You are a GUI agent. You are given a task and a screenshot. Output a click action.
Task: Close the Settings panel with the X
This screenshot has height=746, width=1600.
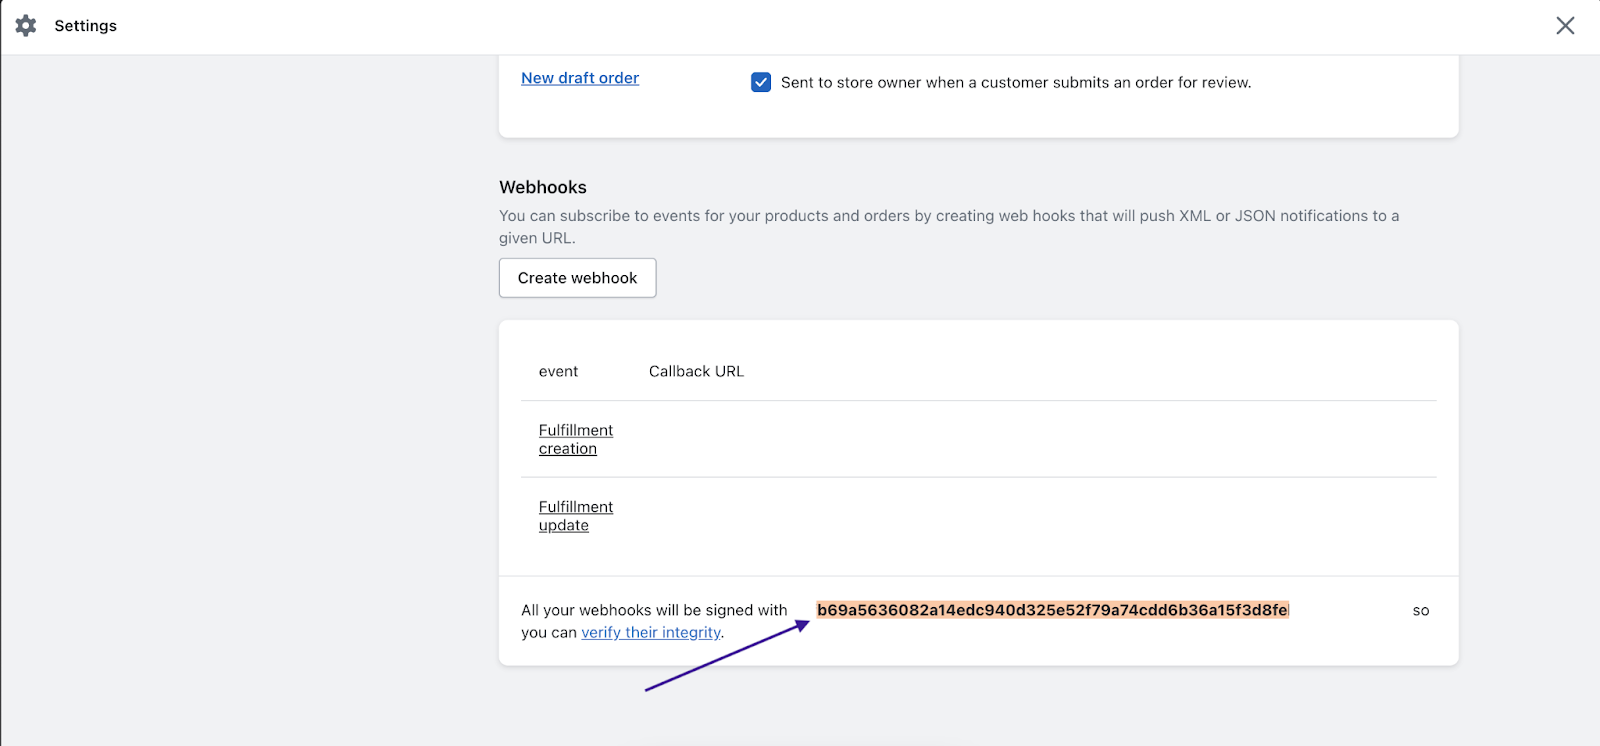click(x=1565, y=26)
